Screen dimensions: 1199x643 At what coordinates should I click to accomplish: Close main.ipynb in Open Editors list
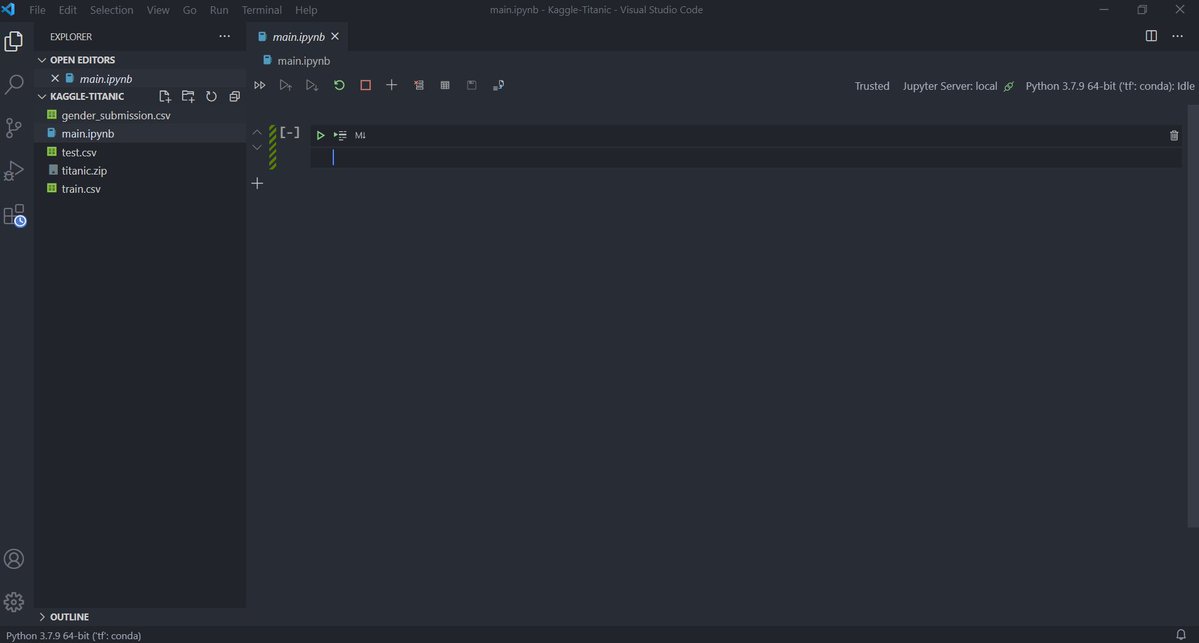click(x=55, y=78)
